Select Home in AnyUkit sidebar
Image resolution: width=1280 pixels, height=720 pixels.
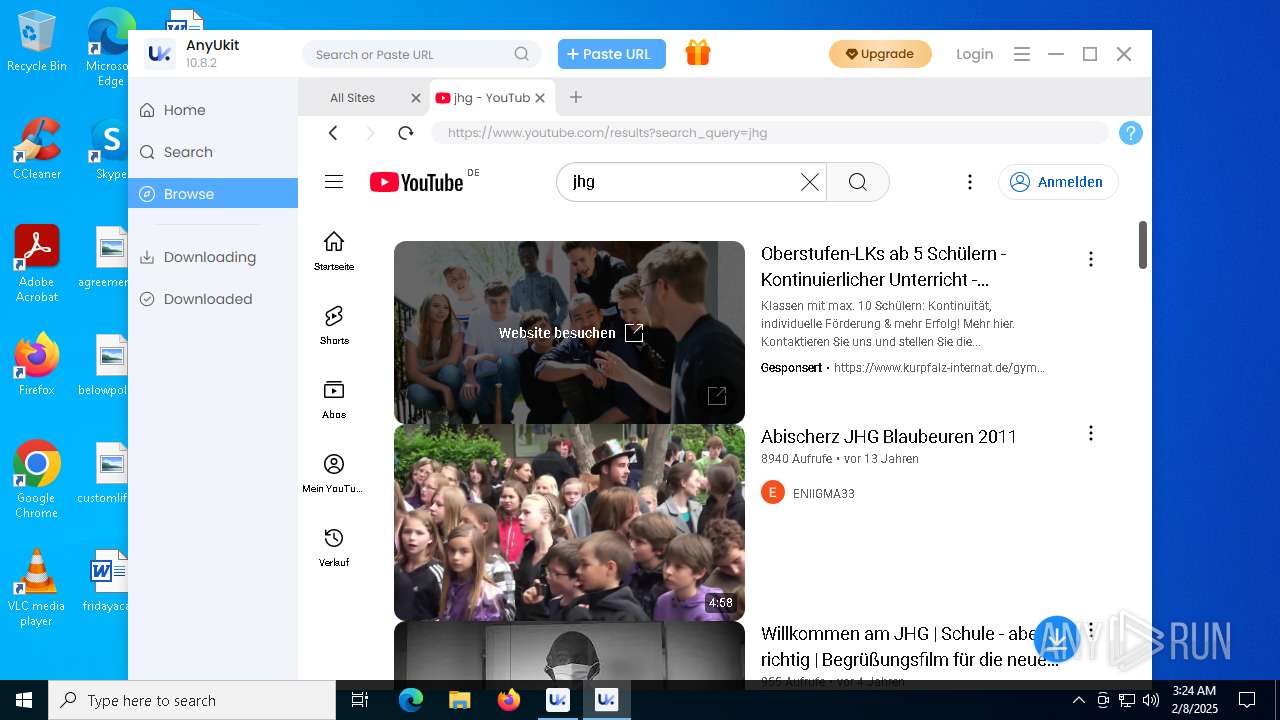[213, 110]
